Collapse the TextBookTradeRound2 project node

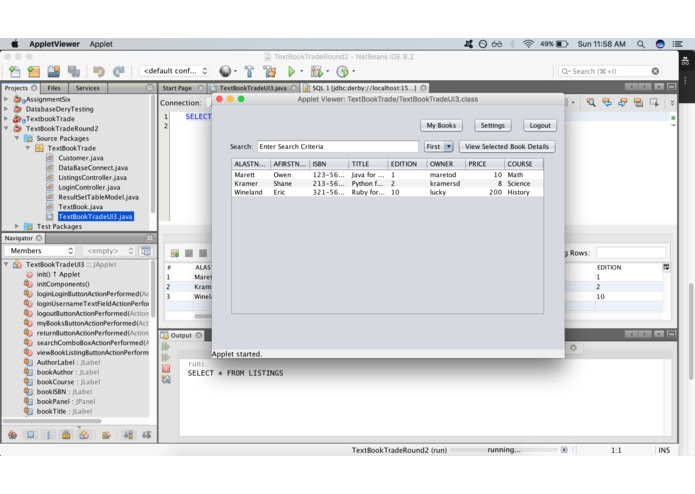6,128
